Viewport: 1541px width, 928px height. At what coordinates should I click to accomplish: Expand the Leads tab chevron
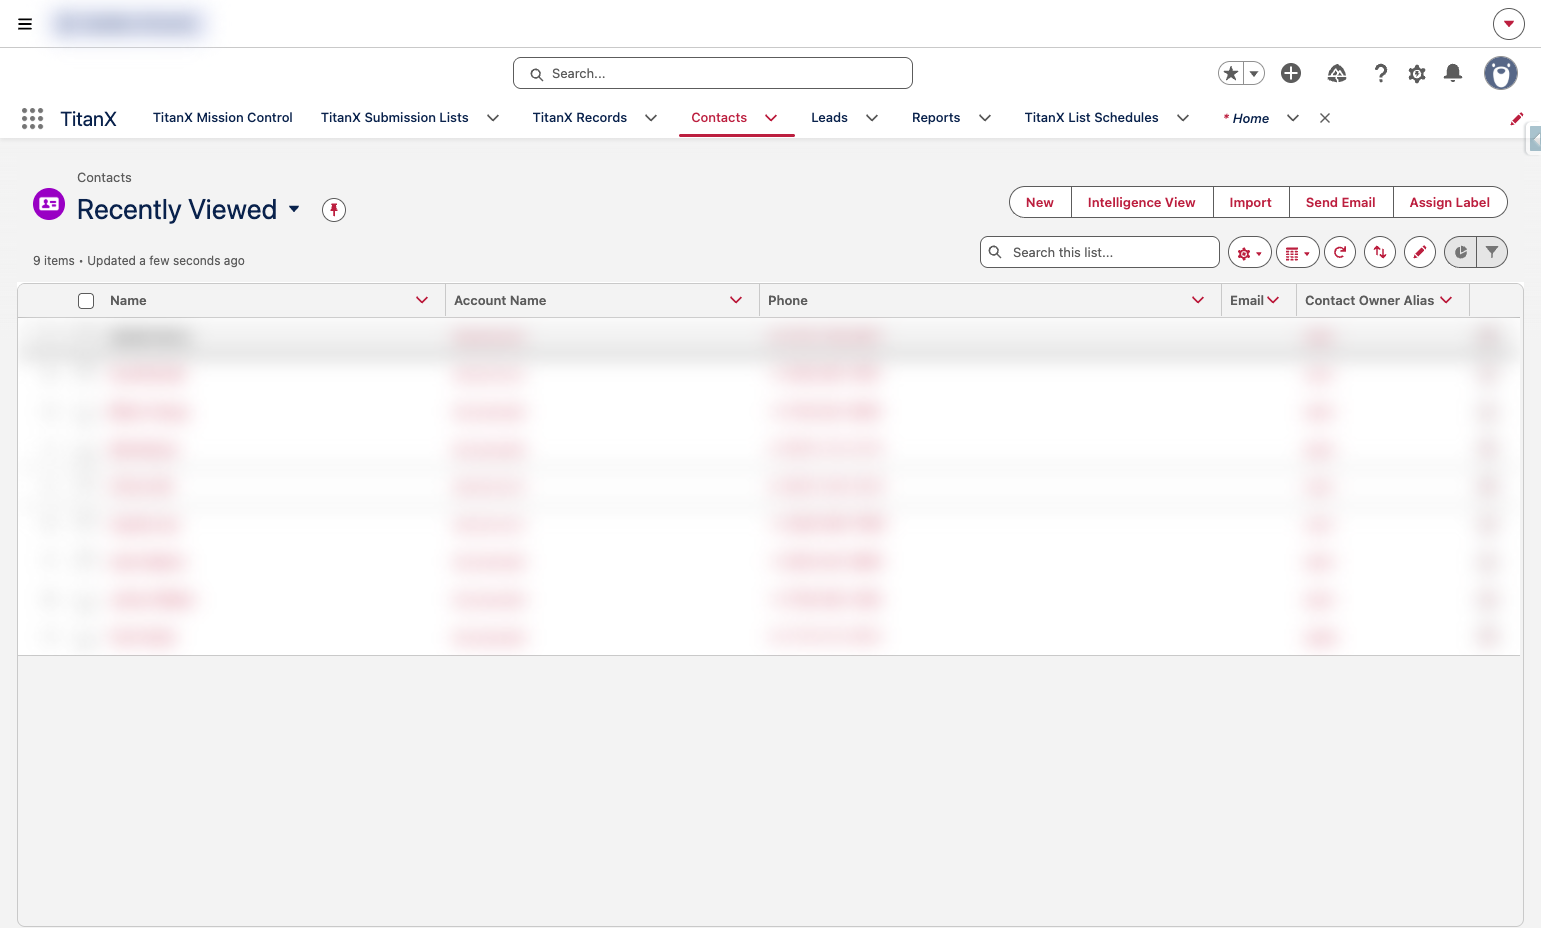[x=872, y=118]
